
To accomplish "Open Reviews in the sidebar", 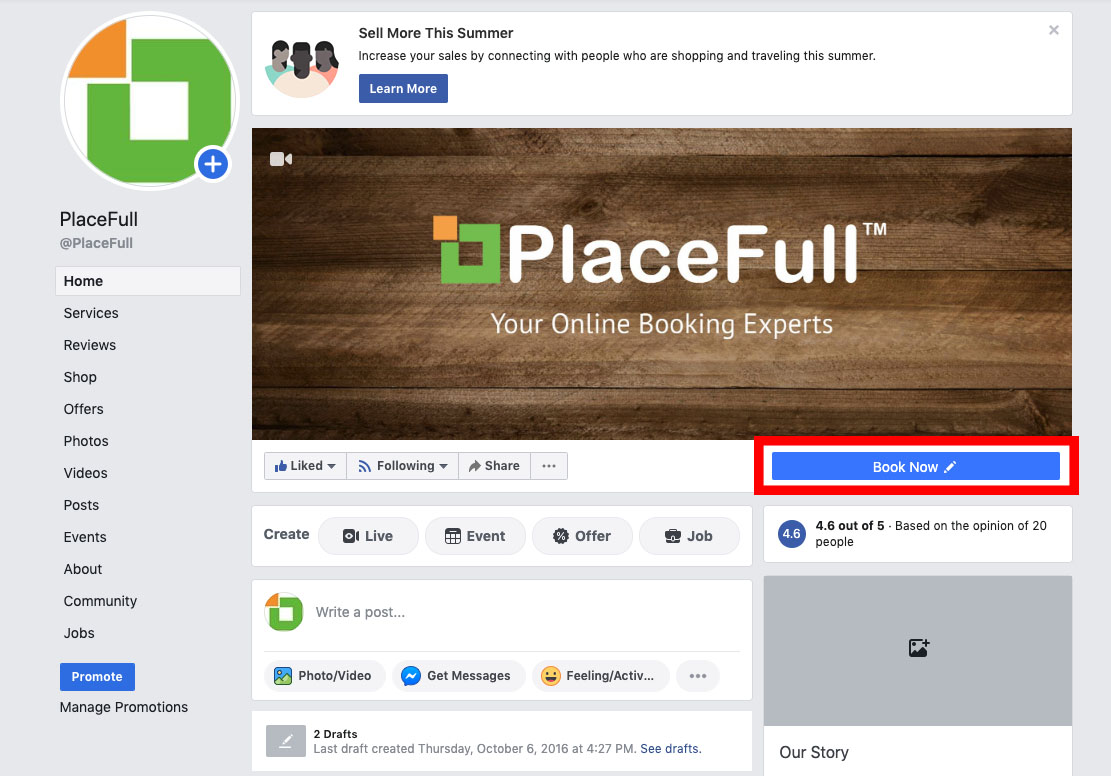I will (x=89, y=345).
